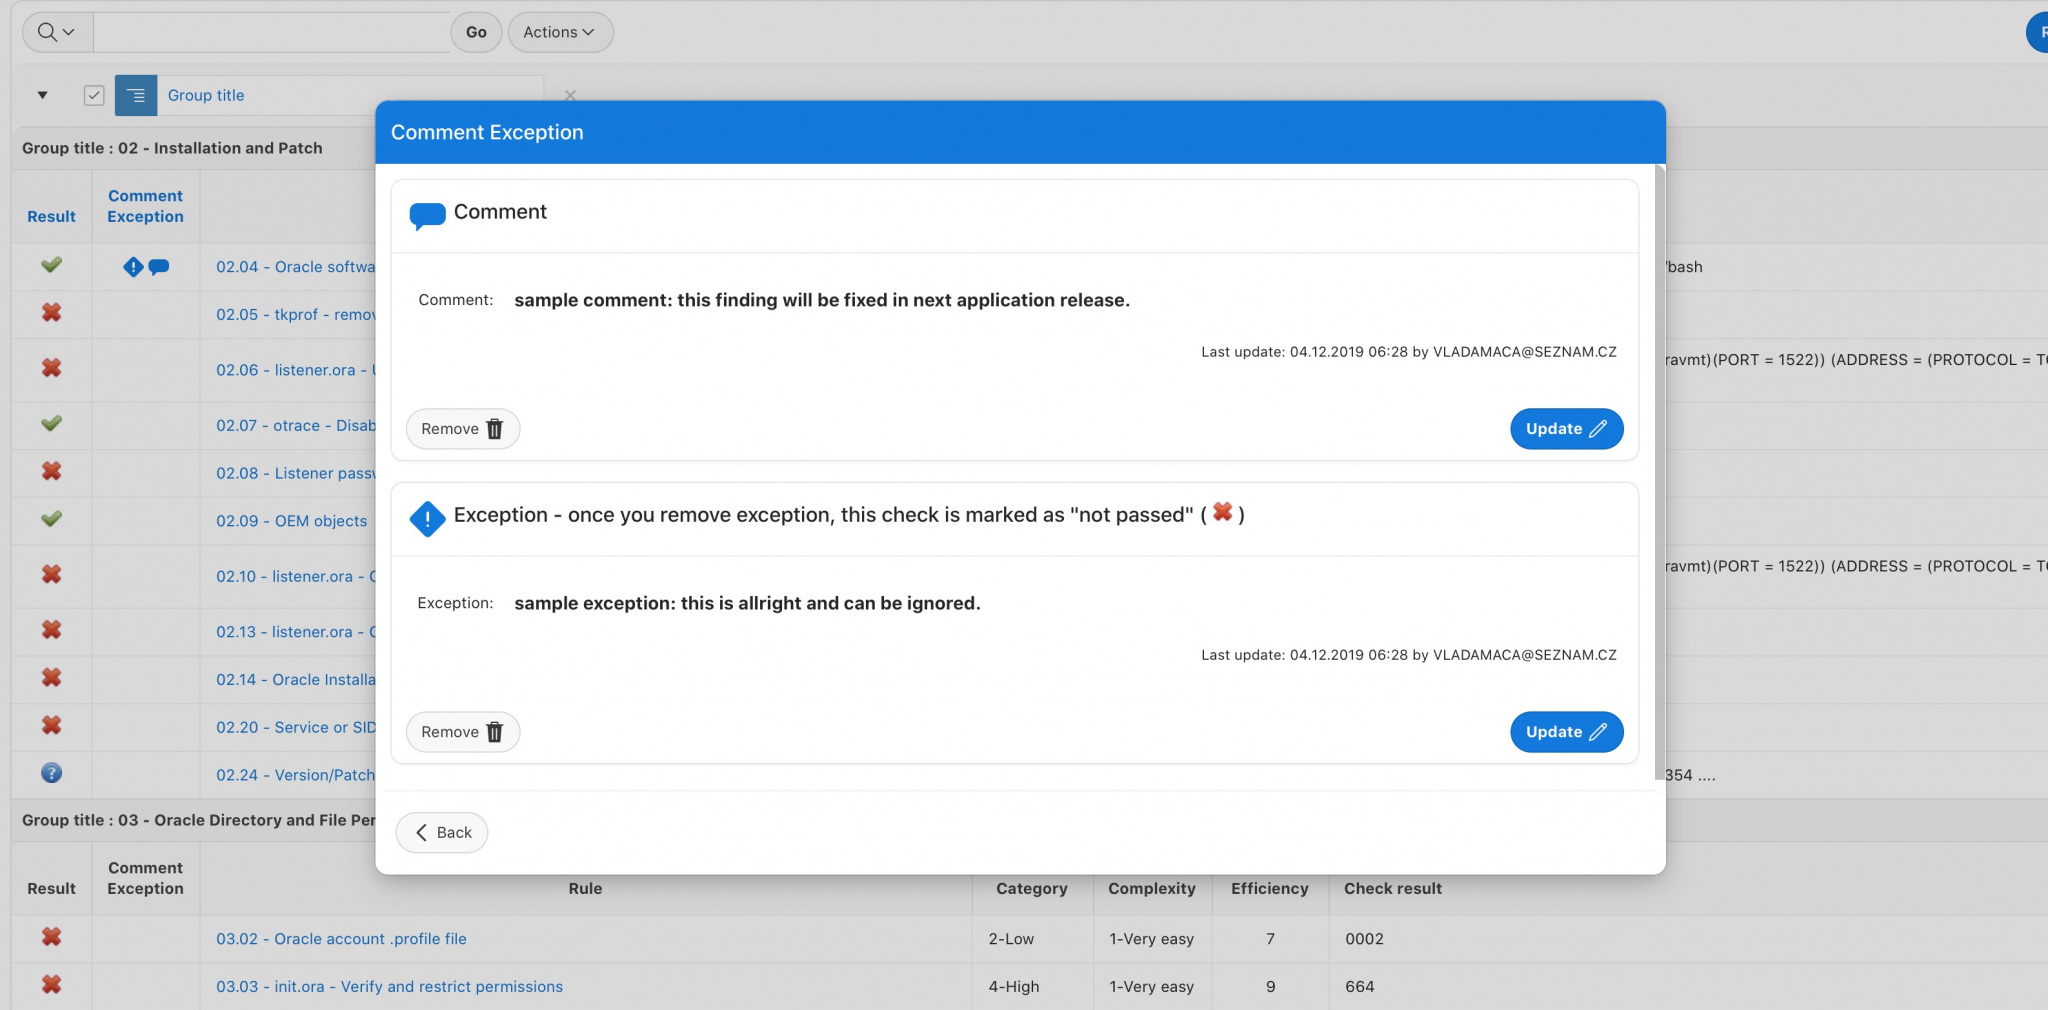Image resolution: width=2048 pixels, height=1010 pixels.
Task: Click the red X result for 03.02
Action: pos(51,937)
